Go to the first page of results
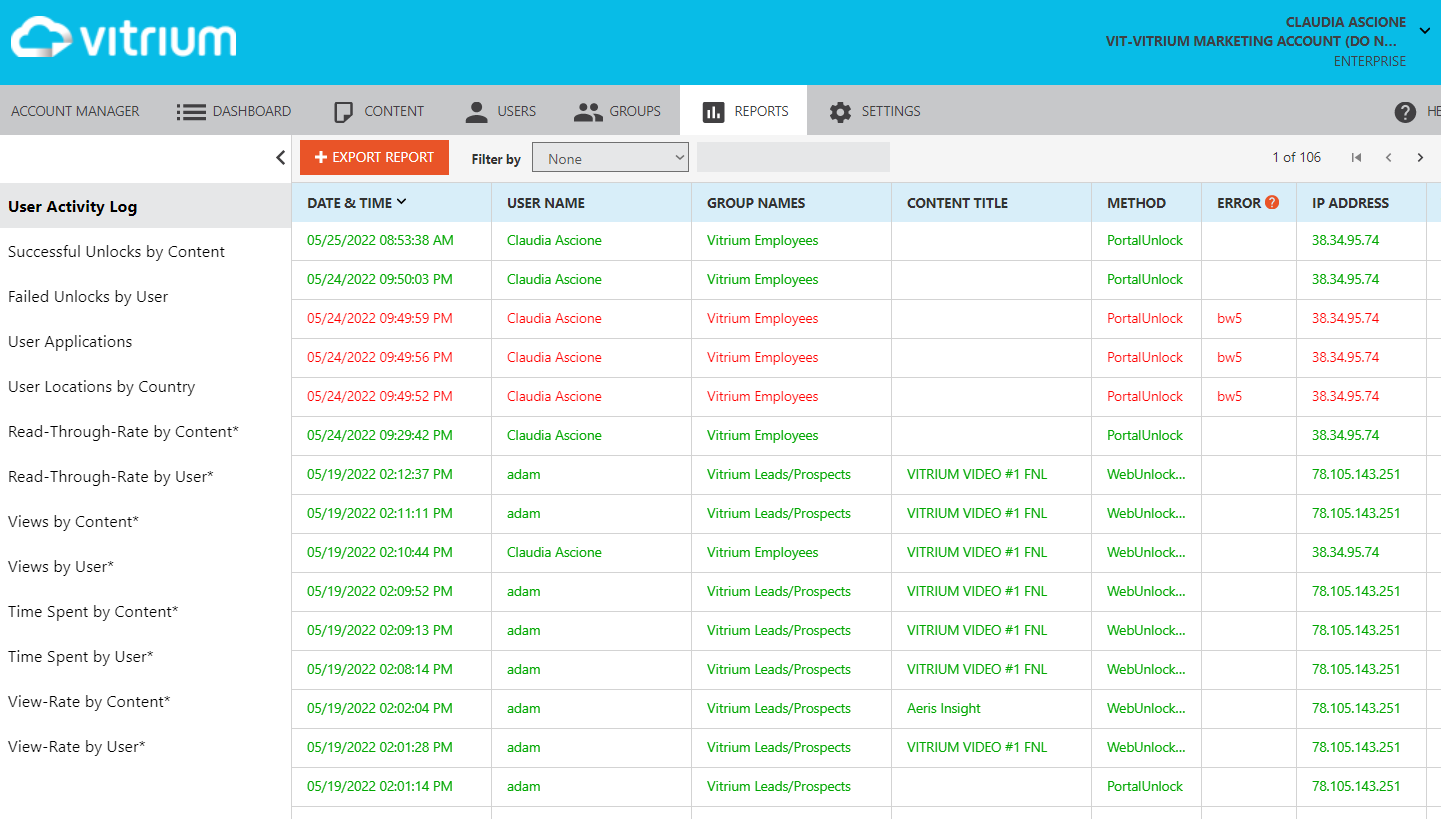The height and width of the screenshot is (819, 1441). pyautogui.click(x=1356, y=158)
